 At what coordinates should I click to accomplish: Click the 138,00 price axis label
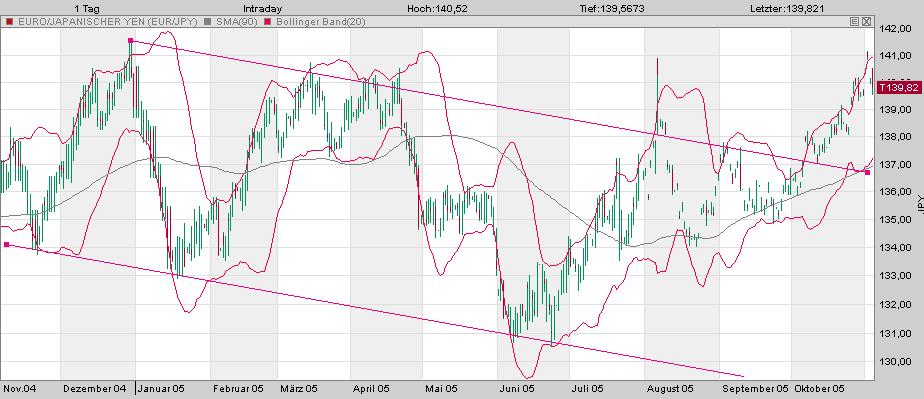[895, 137]
